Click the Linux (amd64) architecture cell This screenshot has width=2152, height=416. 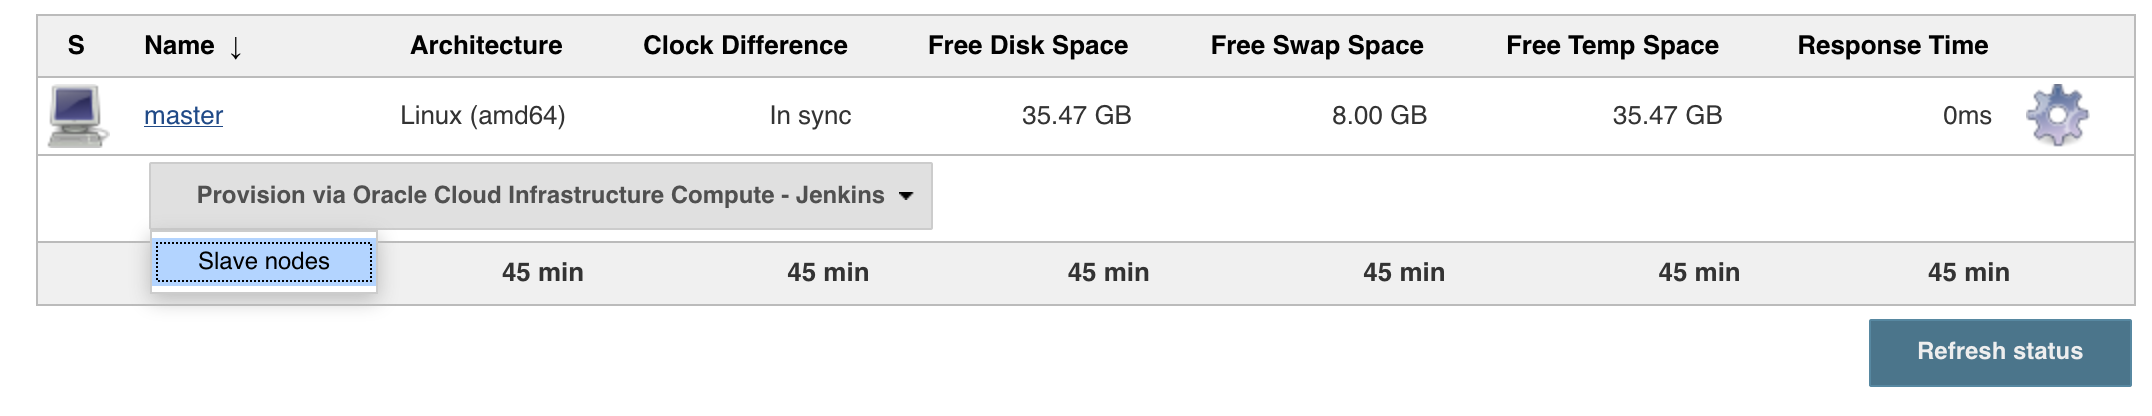(x=482, y=116)
